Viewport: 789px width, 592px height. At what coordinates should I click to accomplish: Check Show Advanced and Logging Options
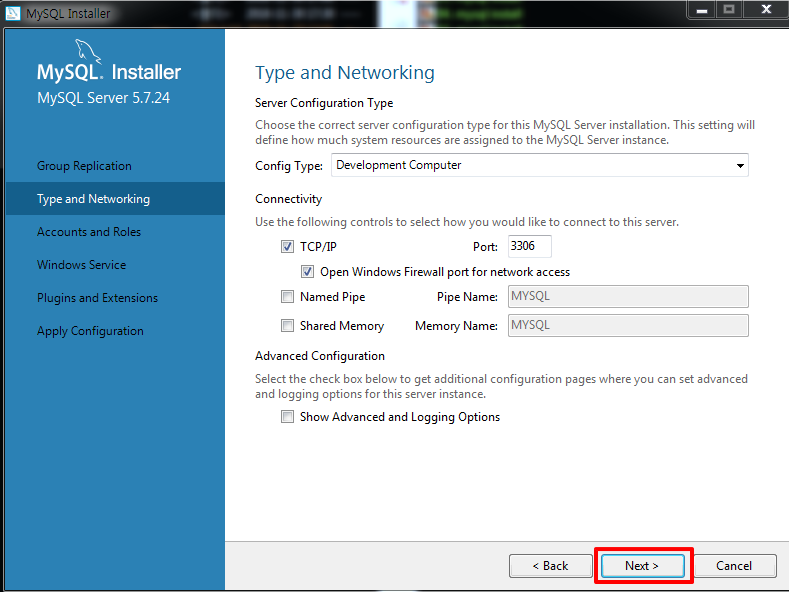point(287,417)
